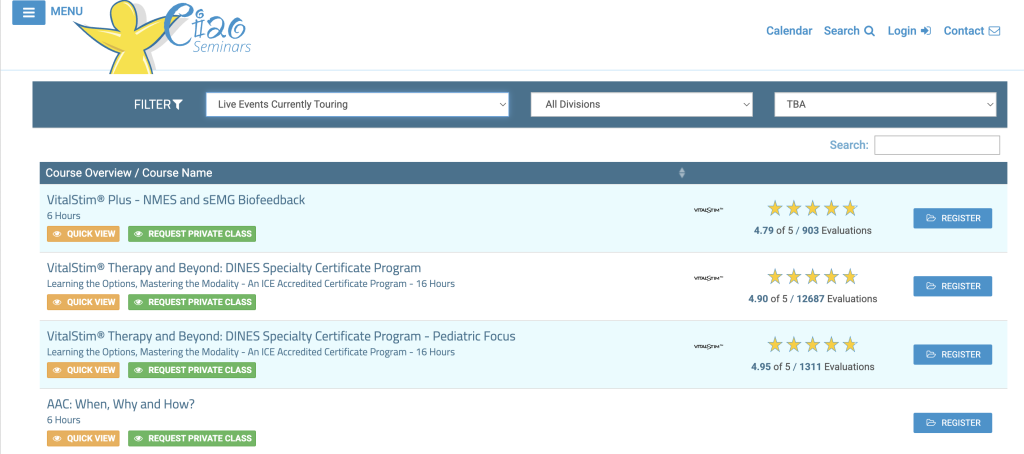
Task: Expand the All Divisions dropdown
Action: point(641,104)
